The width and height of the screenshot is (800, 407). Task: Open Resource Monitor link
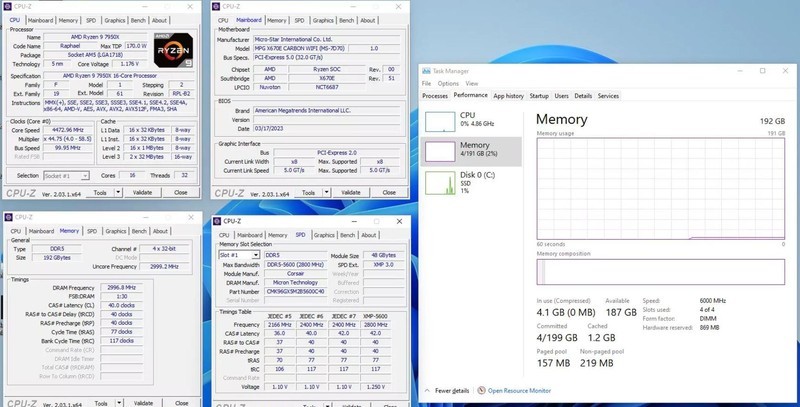519,391
